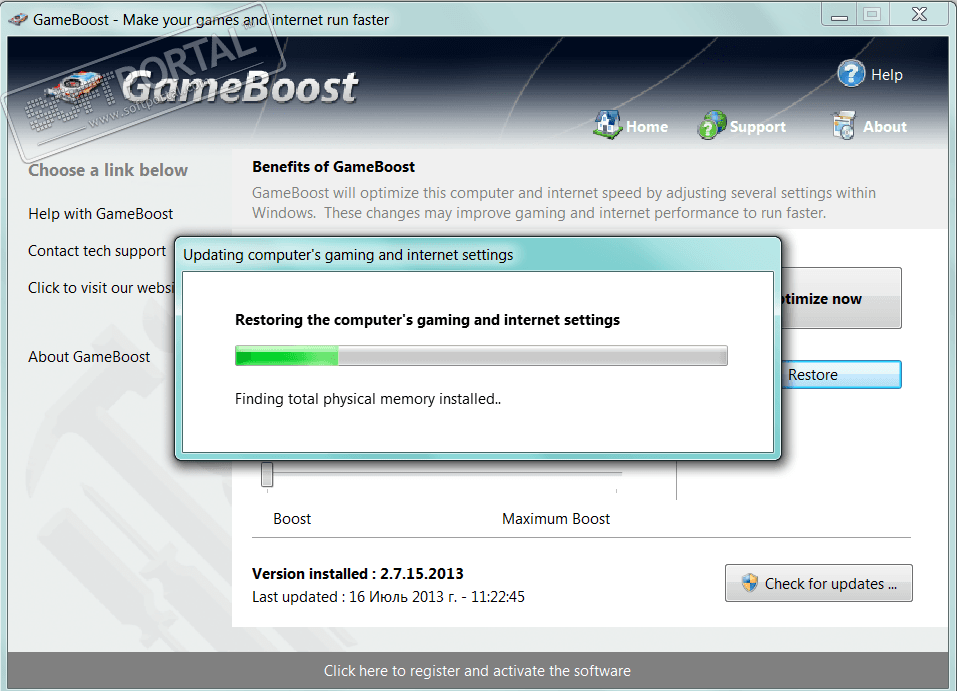957x691 pixels.
Task: Click the Optimize now button
Action: click(841, 298)
